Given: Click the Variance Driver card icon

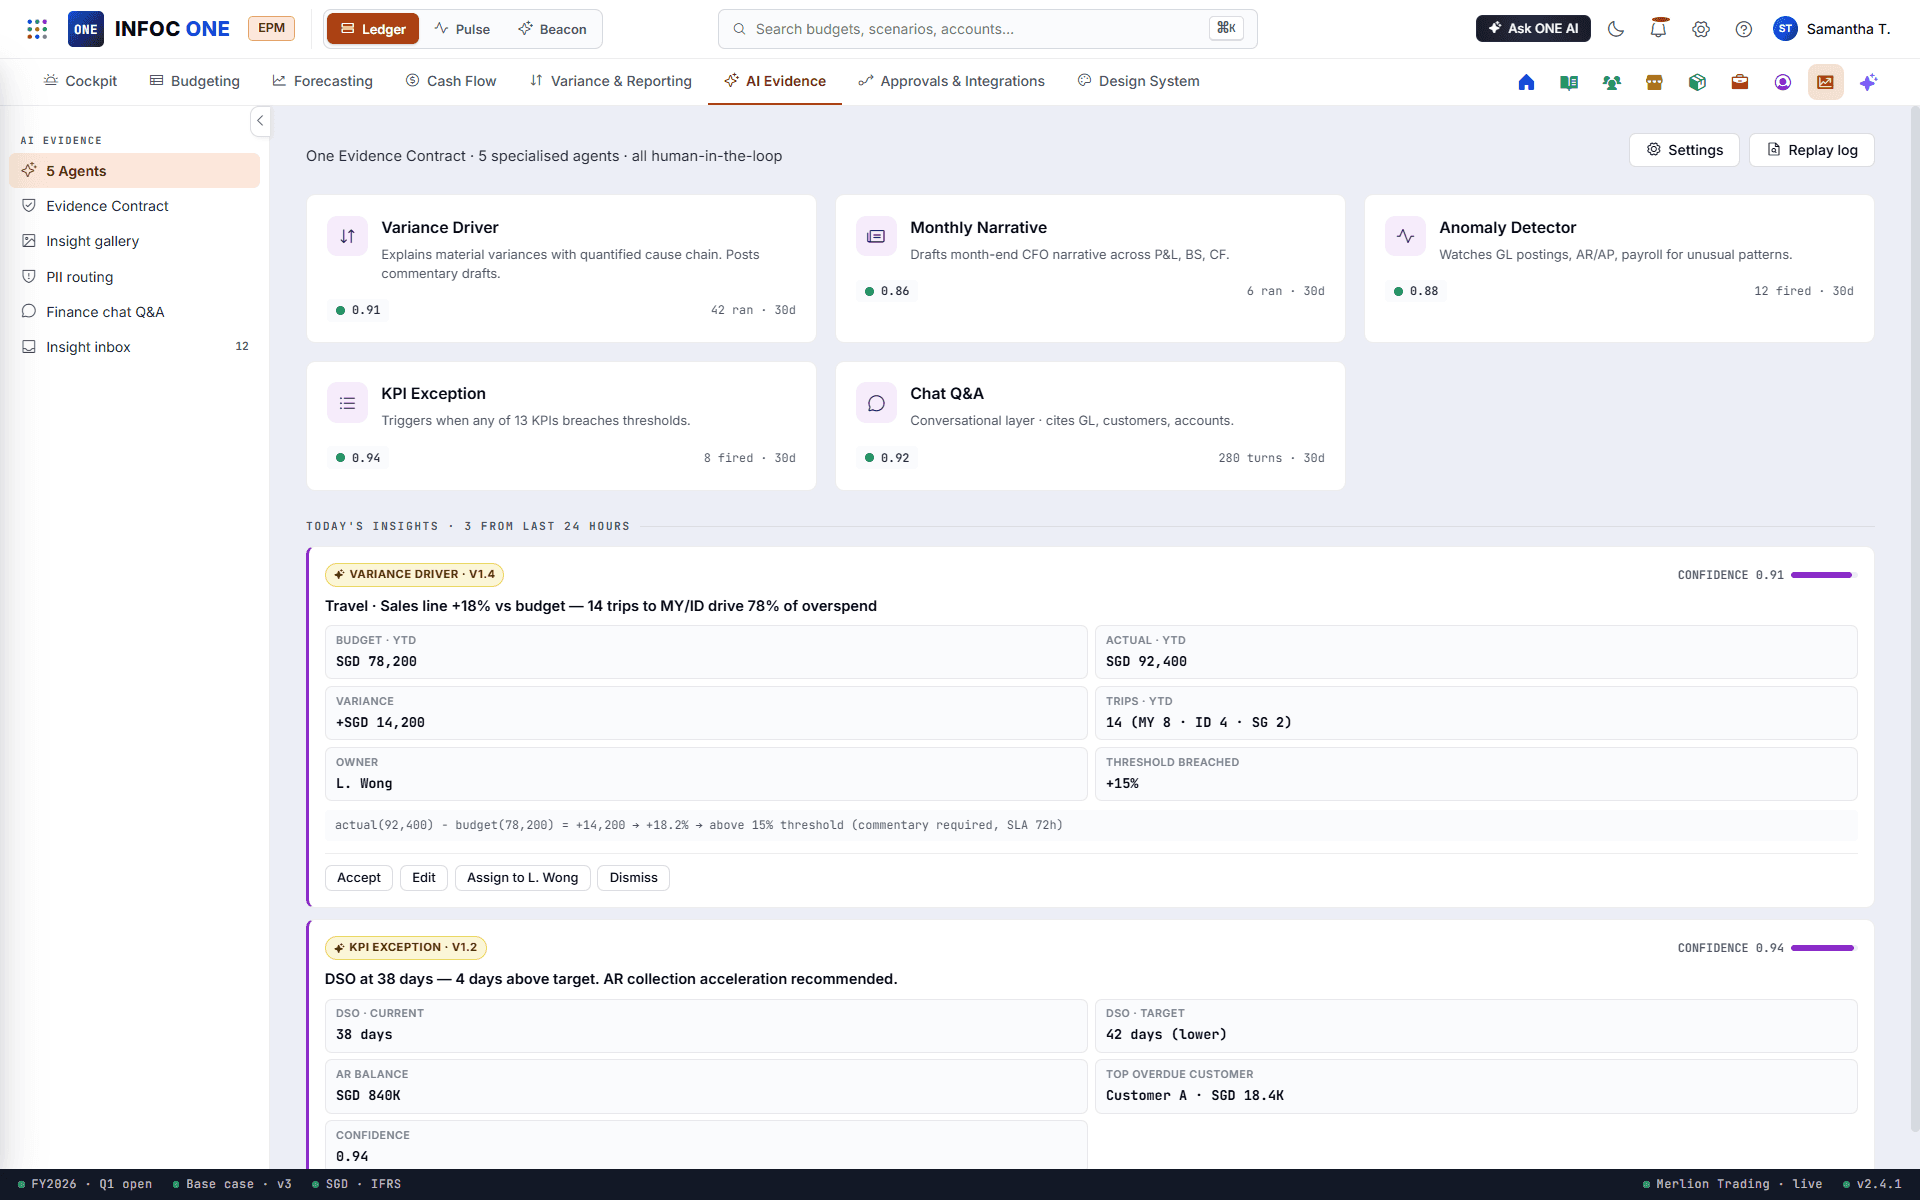Looking at the screenshot, I should click(x=347, y=236).
